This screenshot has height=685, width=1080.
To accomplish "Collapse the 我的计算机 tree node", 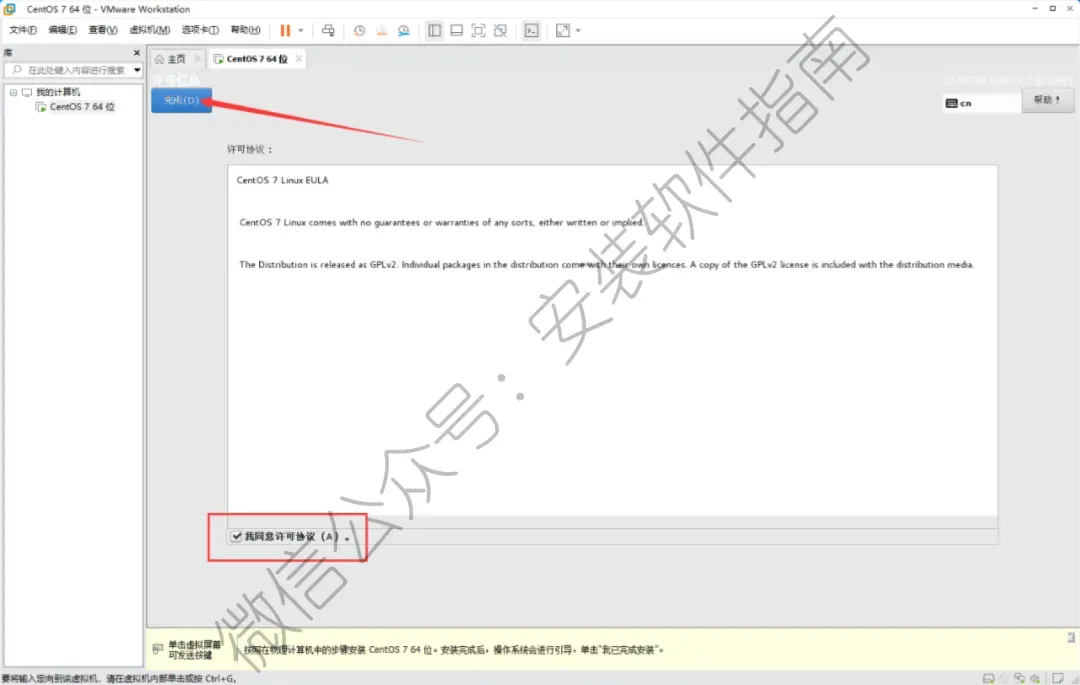I will 13,92.
